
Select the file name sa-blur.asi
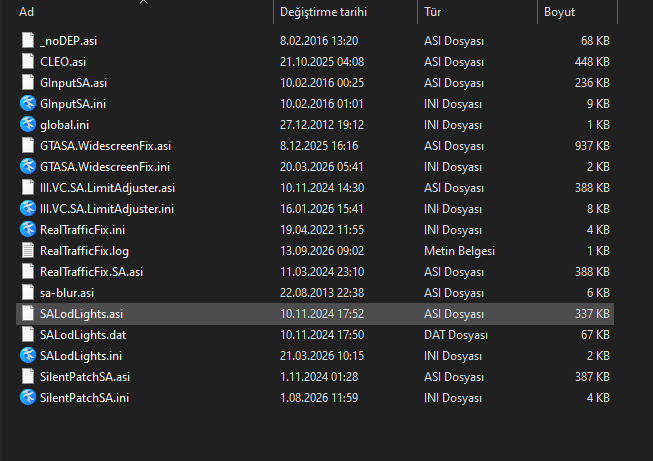pos(67,293)
